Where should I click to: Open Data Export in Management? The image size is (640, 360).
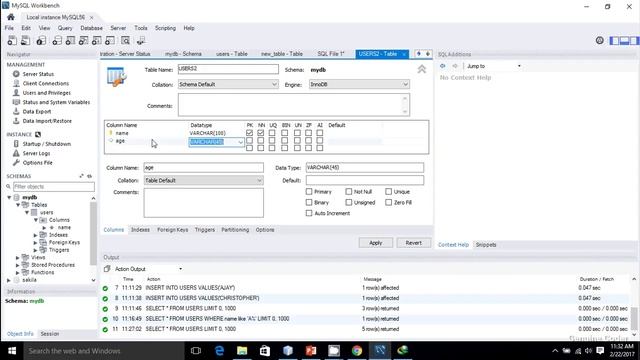coord(37,112)
